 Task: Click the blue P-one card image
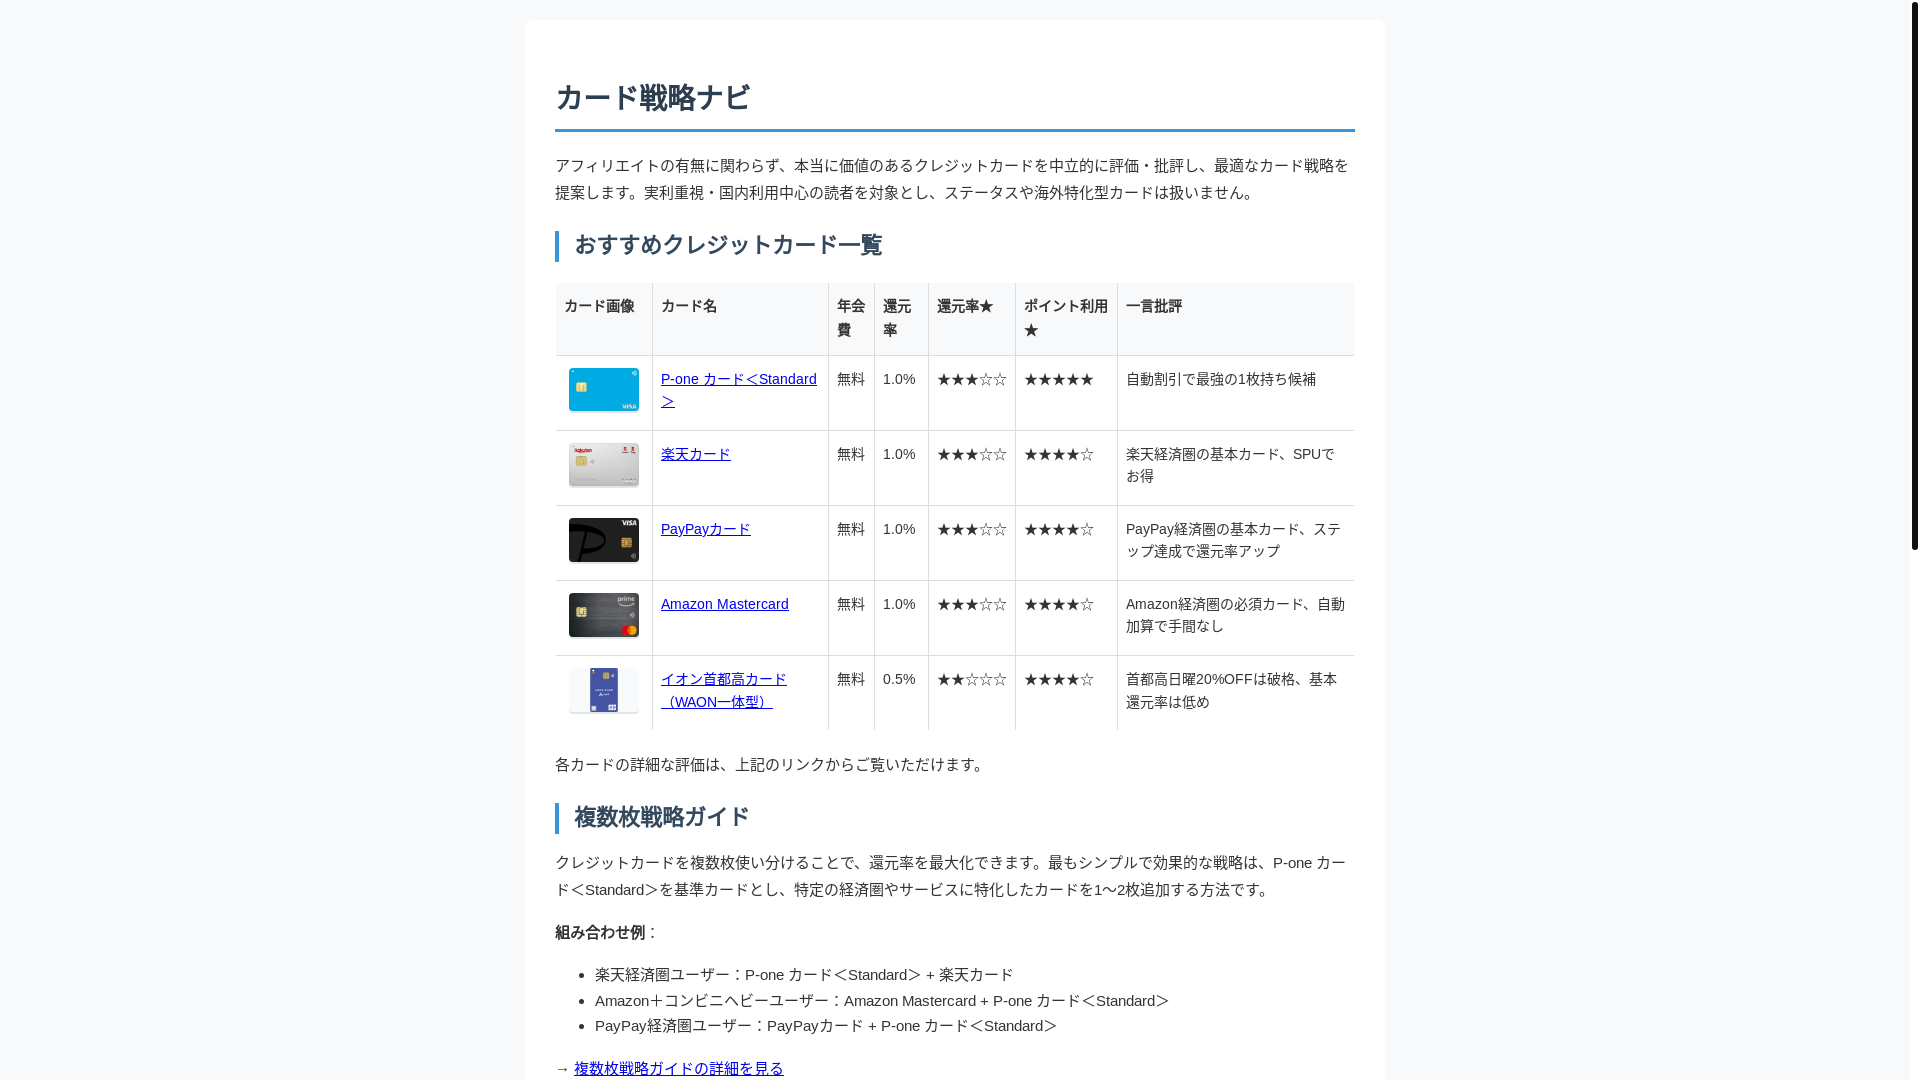coord(603,390)
